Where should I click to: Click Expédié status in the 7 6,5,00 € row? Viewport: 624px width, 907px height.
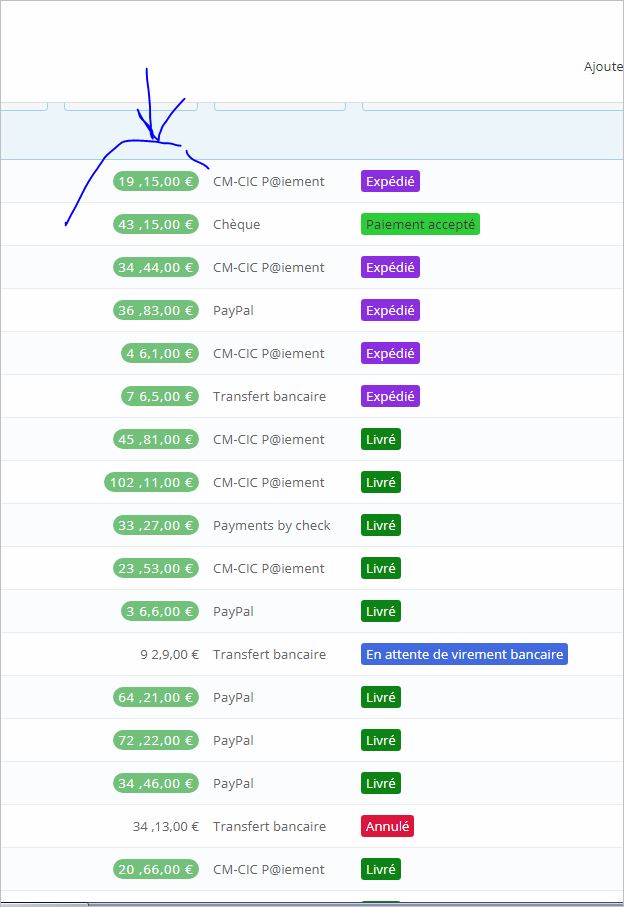(x=390, y=396)
